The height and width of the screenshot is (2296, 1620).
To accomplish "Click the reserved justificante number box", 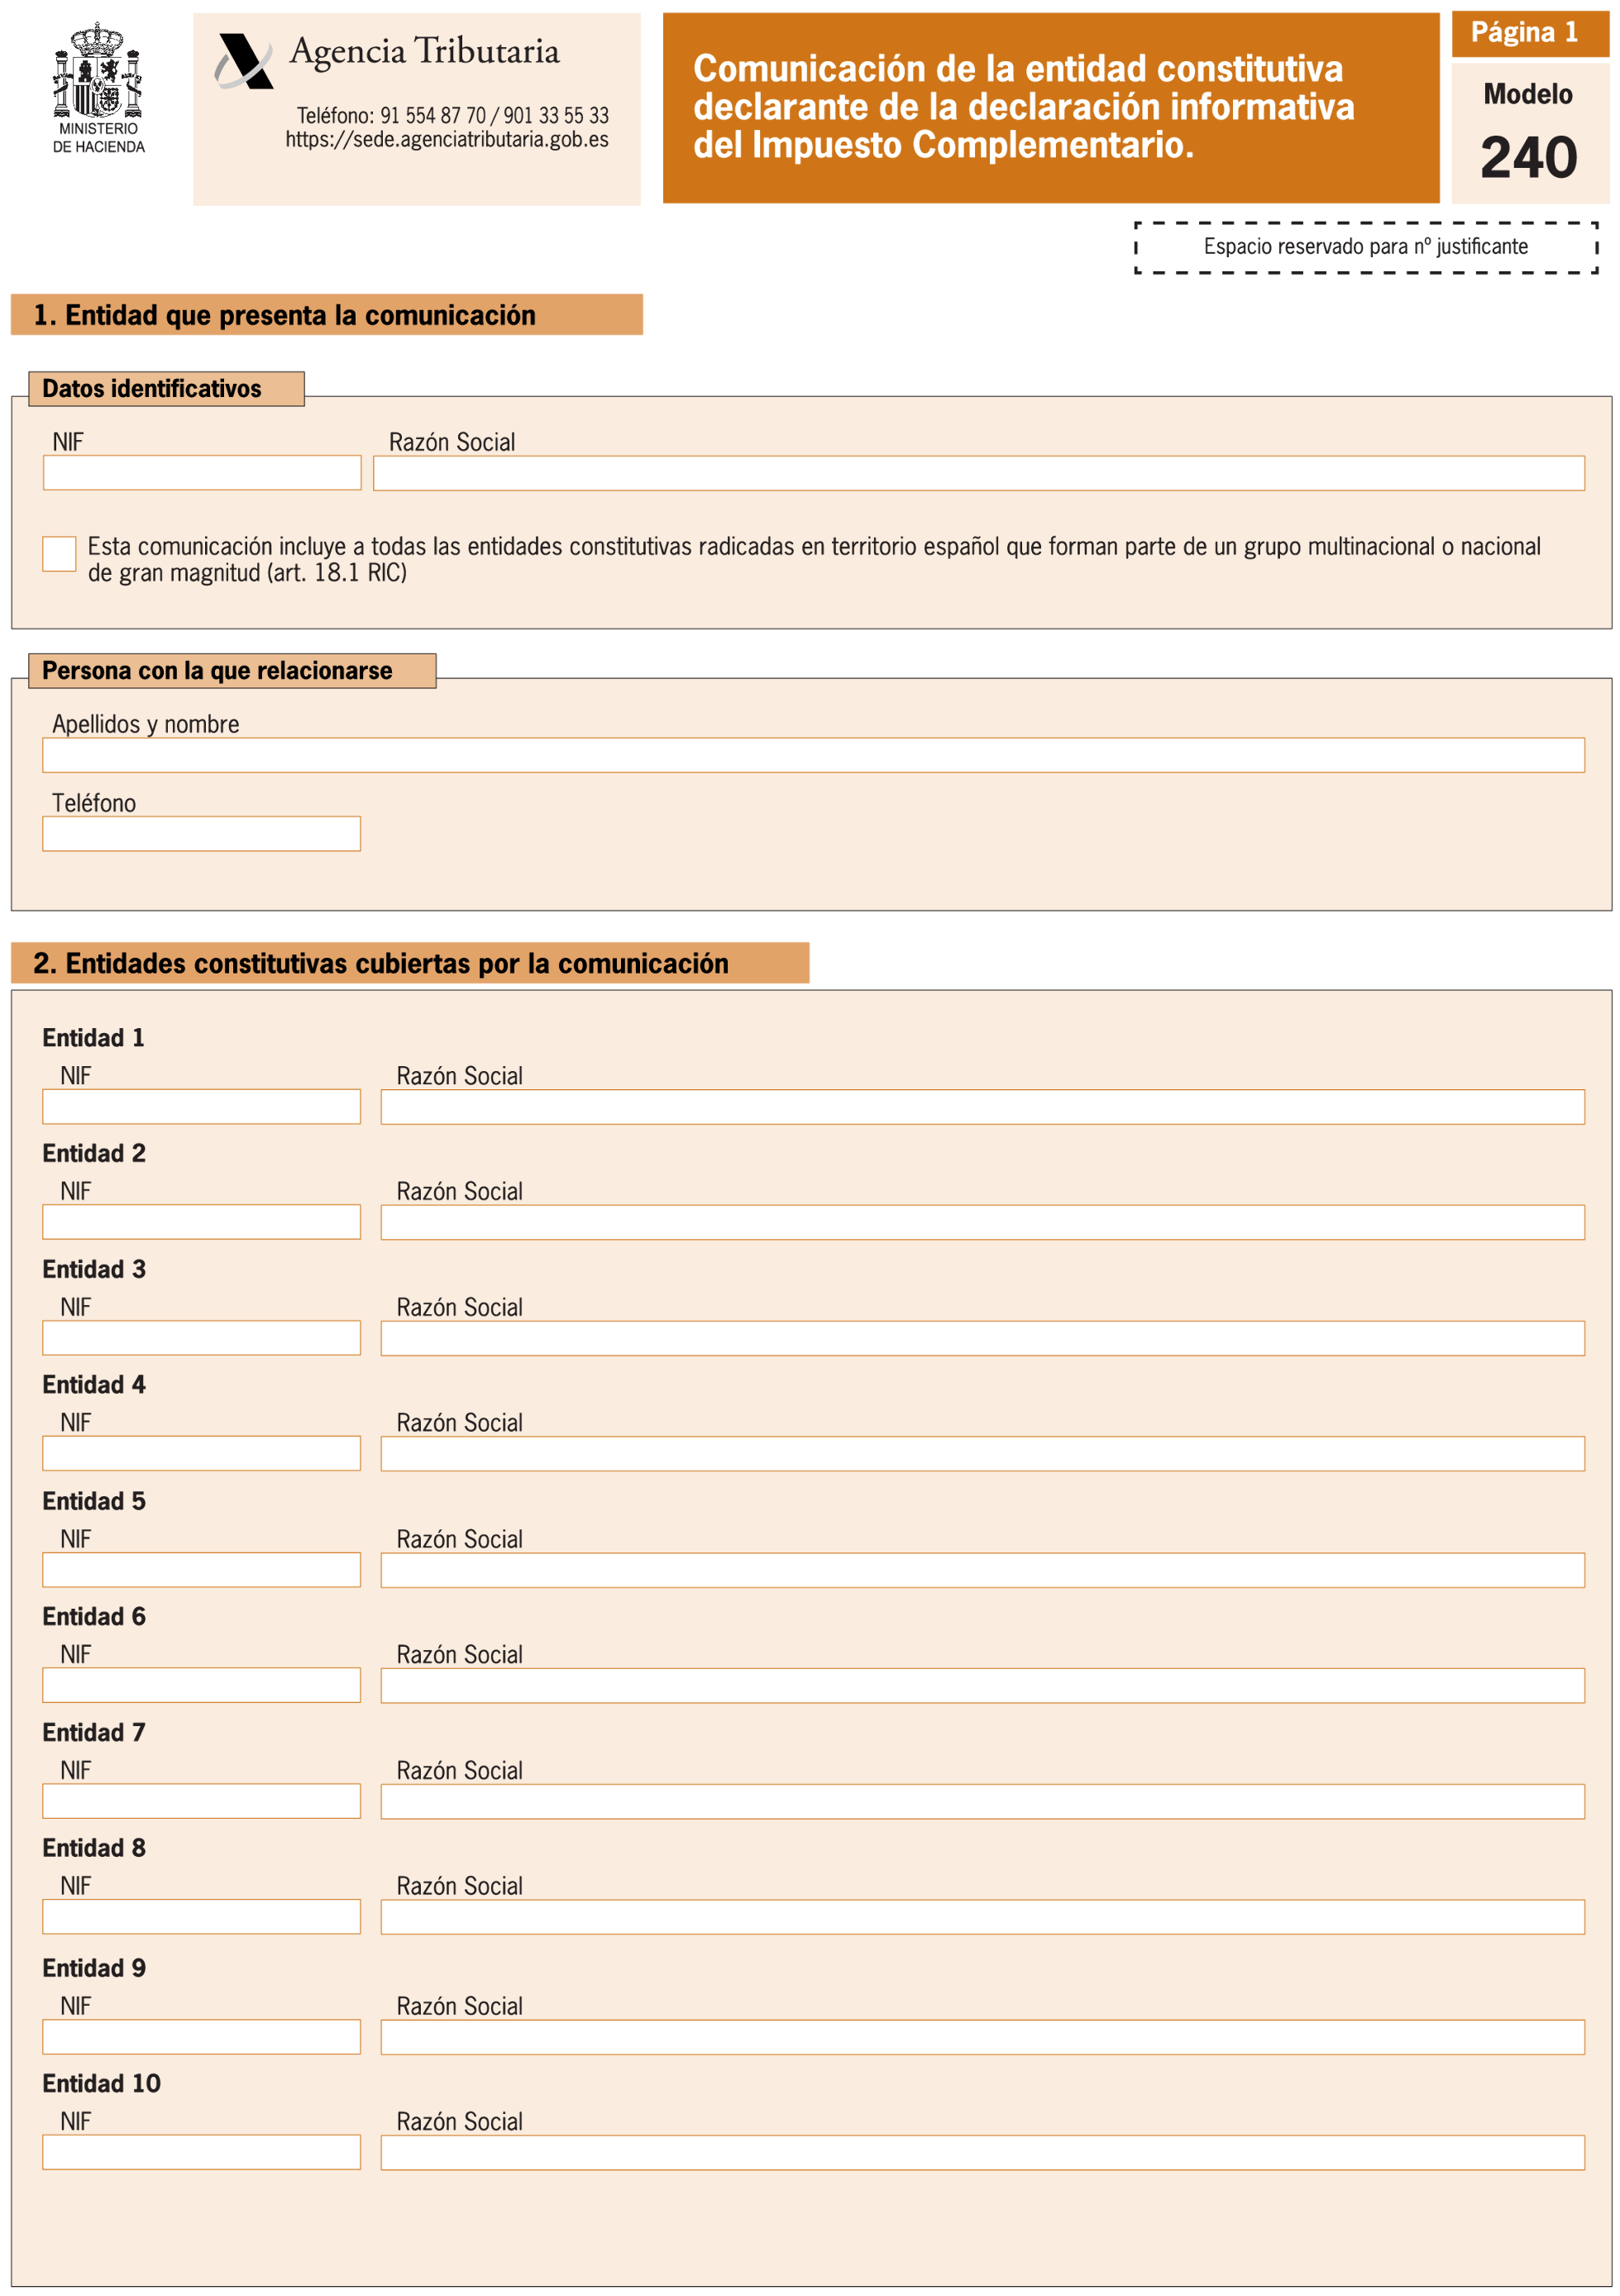I will pos(1365,247).
